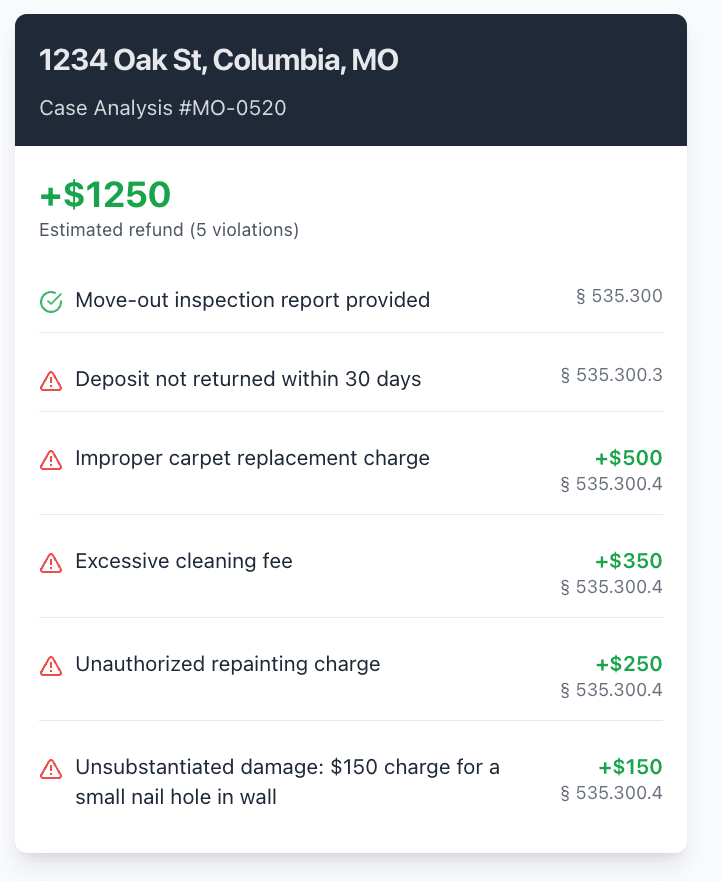
Task: Click § 535.300.4 under the +$150 amount
Action: (x=611, y=793)
